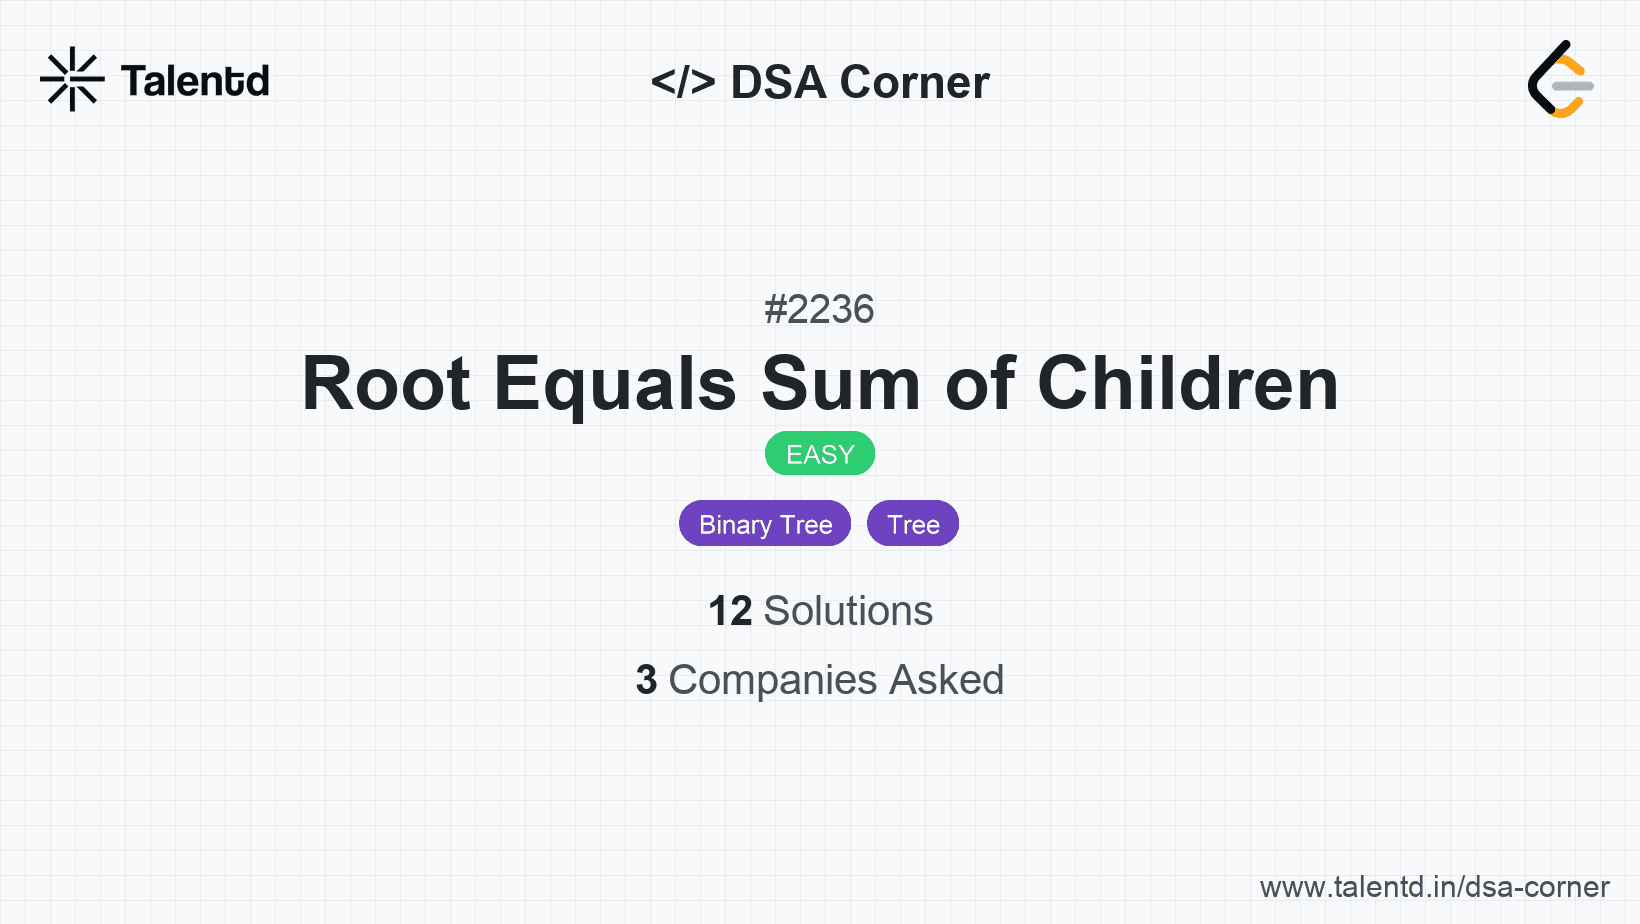Click the Companies Asked text

836,680
